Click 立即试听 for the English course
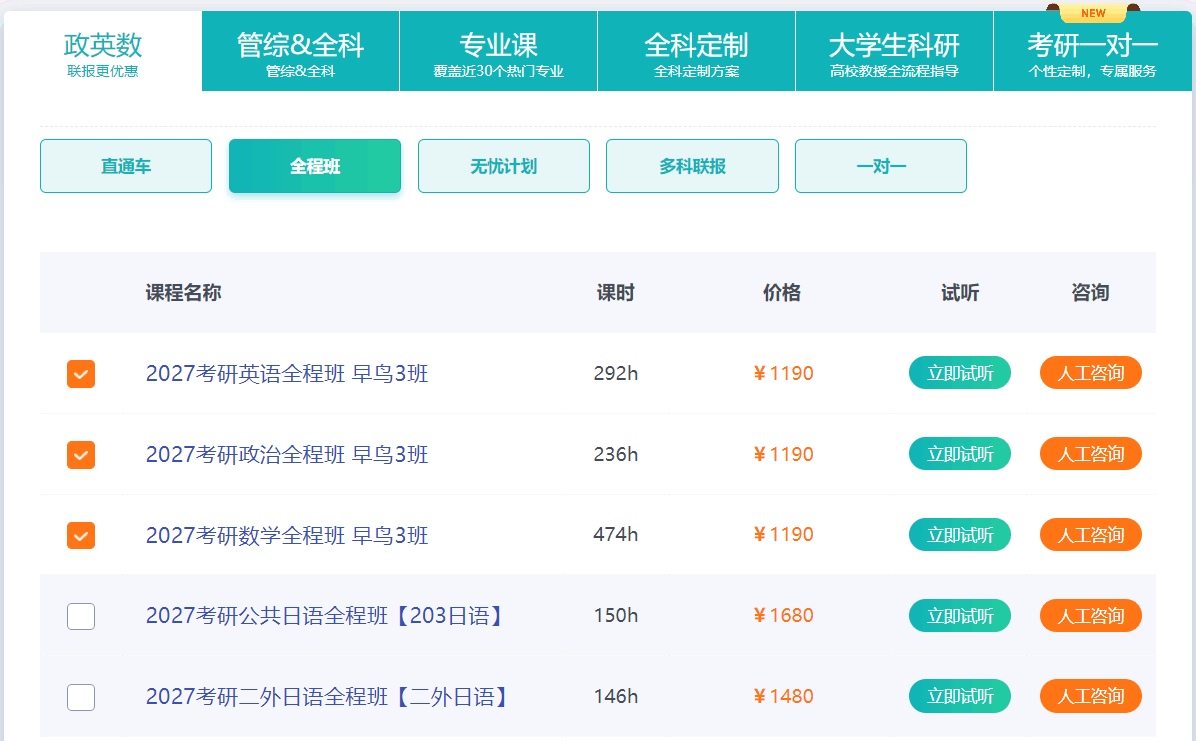 (x=959, y=373)
